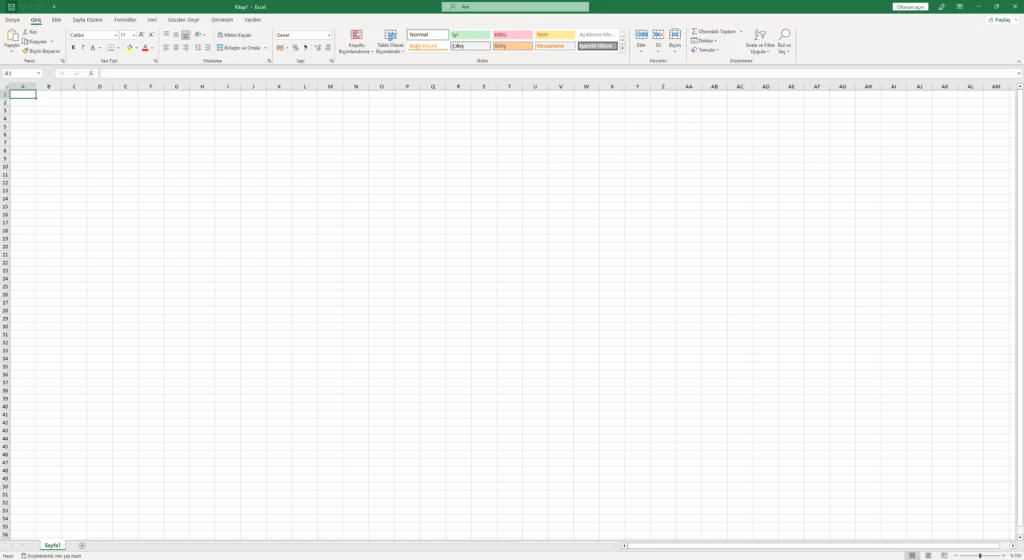This screenshot has width=1024, height=560.
Task: Expand the Otomatik Toplam dropdown arrow
Action: pos(741,31)
